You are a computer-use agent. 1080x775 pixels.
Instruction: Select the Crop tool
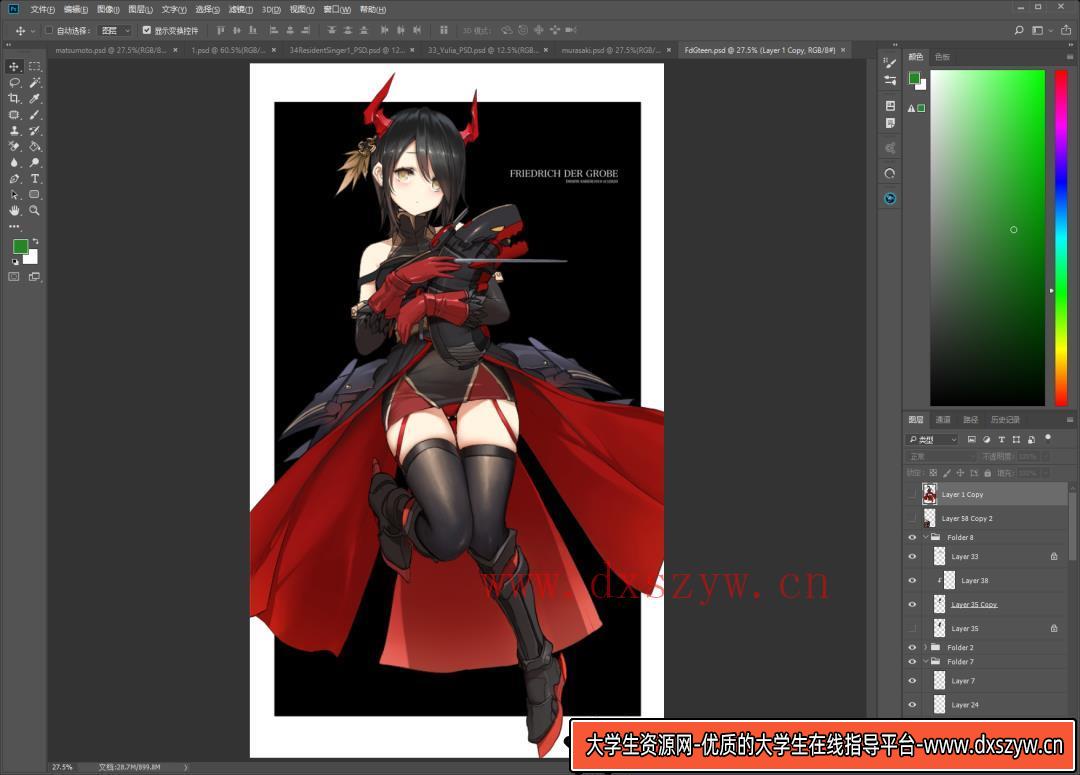click(14, 99)
